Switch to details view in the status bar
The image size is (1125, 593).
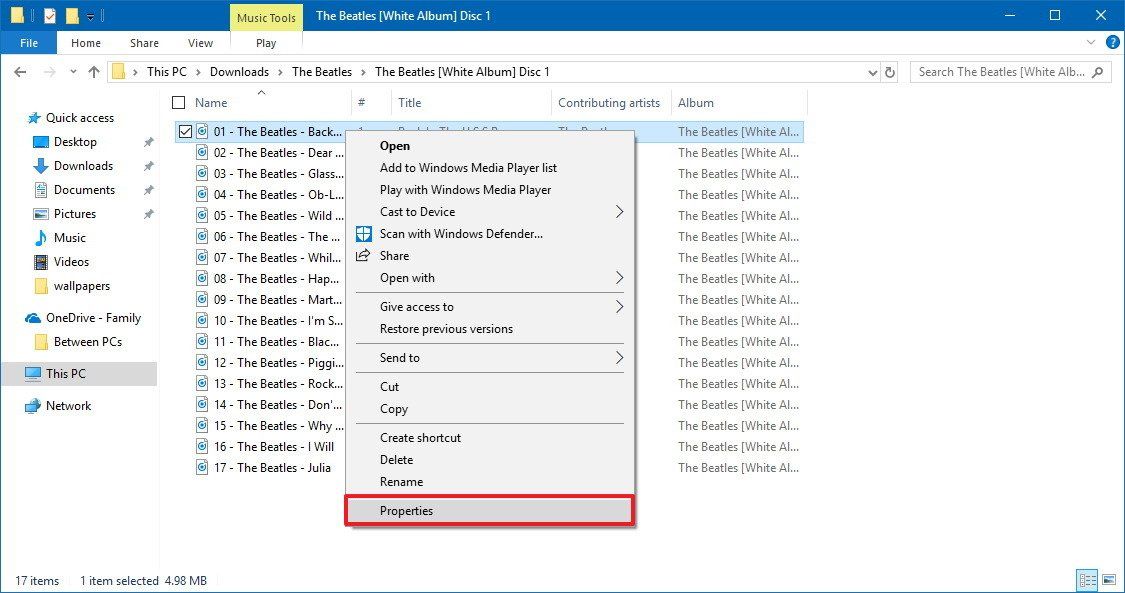pyautogui.click(x=1086, y=580)
